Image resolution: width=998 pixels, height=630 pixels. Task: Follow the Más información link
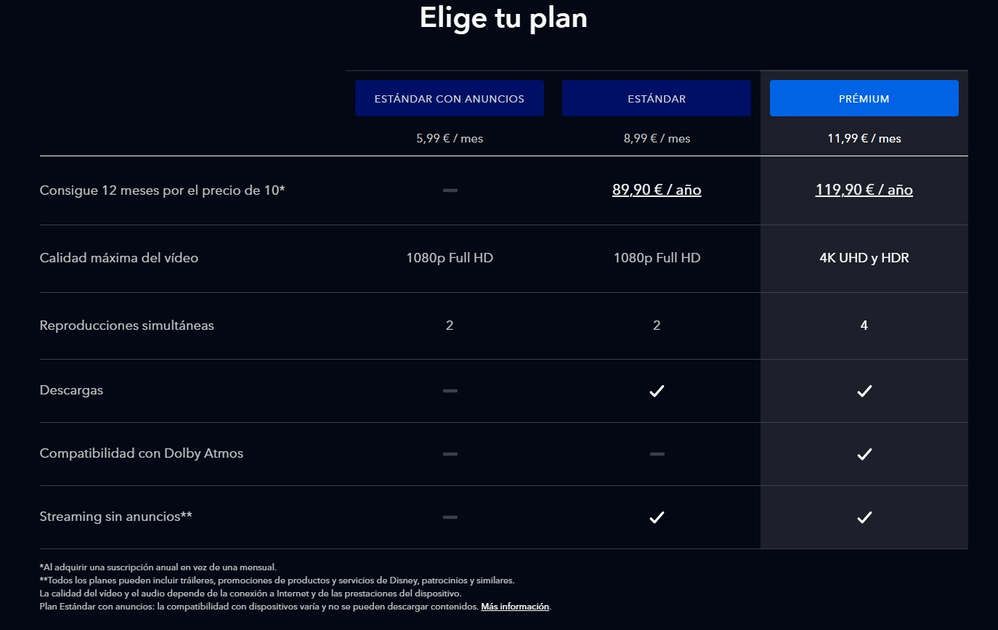point(515,607)
